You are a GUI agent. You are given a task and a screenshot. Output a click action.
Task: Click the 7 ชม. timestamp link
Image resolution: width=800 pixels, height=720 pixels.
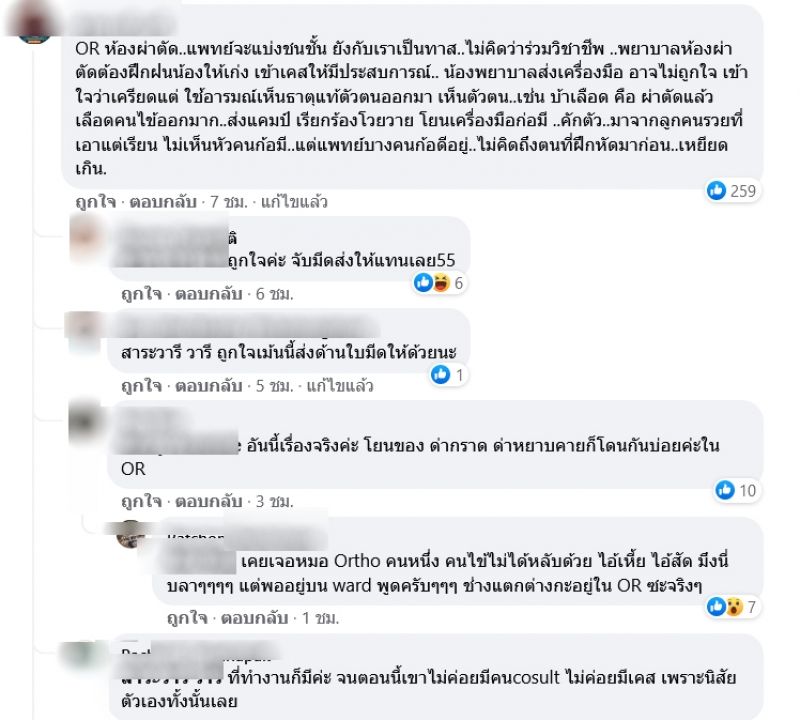click(x=229, y=202)
